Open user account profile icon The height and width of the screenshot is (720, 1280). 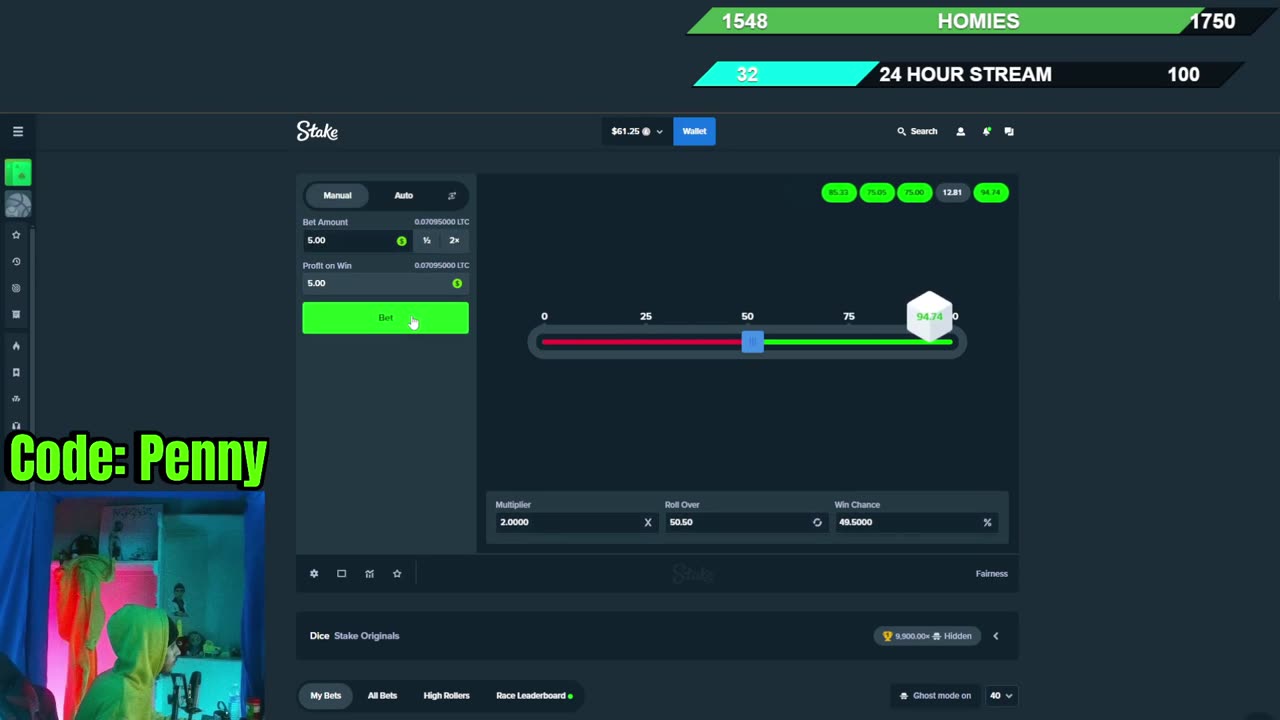960,131
